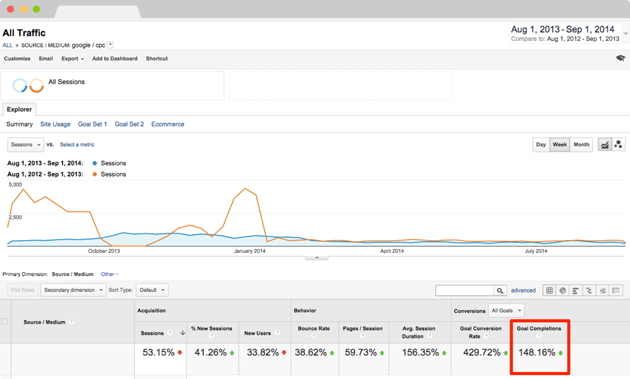Switch to the line chart icon
Viewport: 630px width, 379px height.
tap(605, 145)
